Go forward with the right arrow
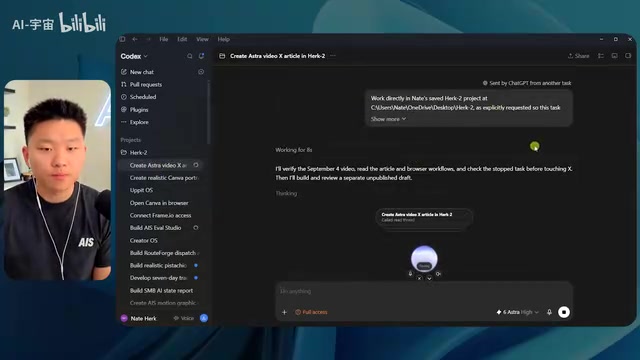The image size is (640, 360). tap(148, 39)
